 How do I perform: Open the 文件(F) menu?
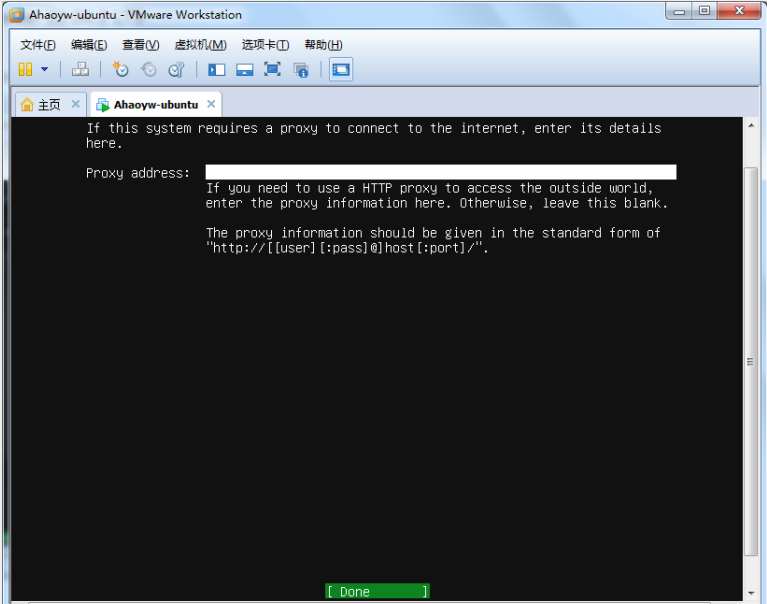[38, 45]
